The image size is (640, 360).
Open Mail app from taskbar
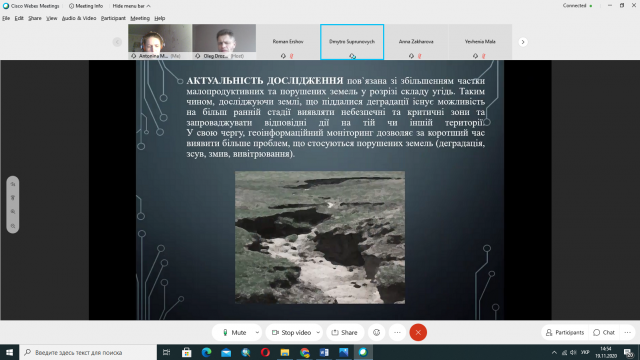coord(226,352)
